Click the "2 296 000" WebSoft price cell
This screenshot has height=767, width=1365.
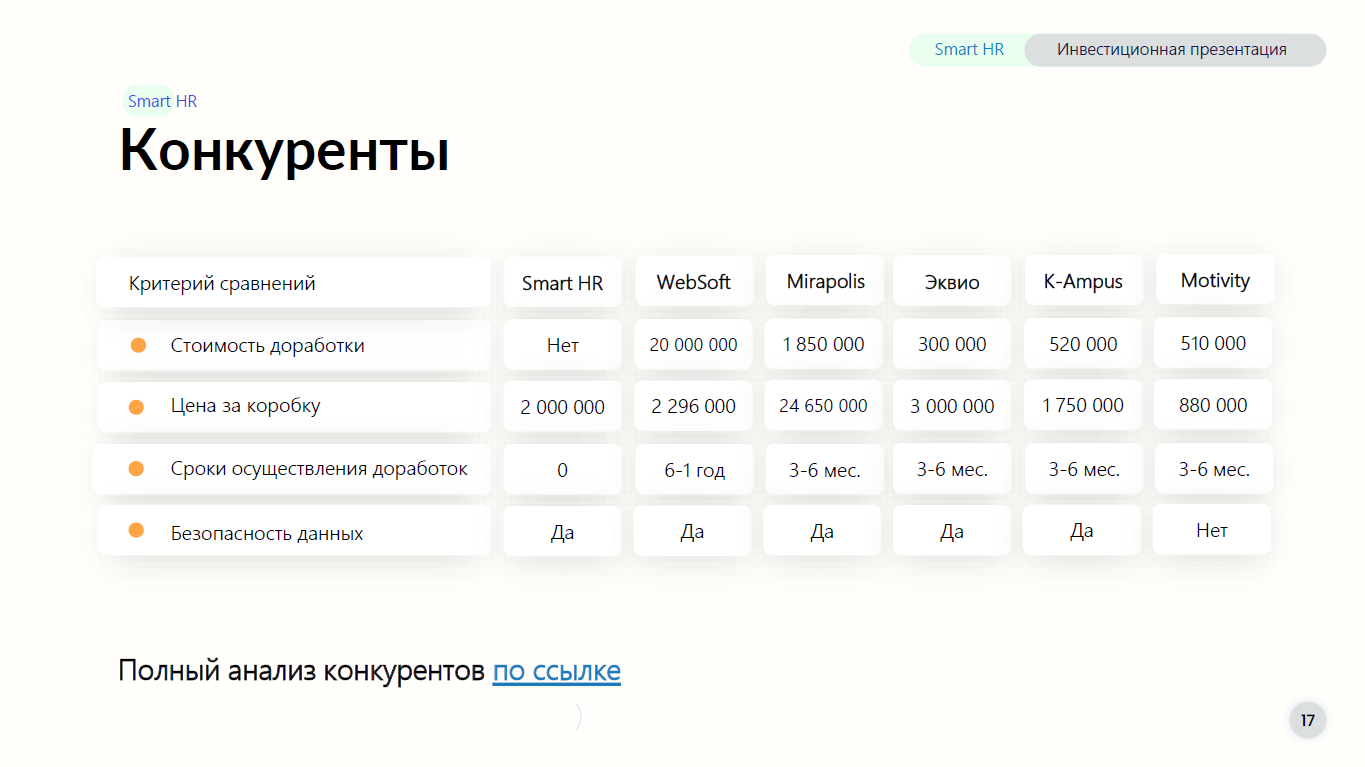[693, 406]
